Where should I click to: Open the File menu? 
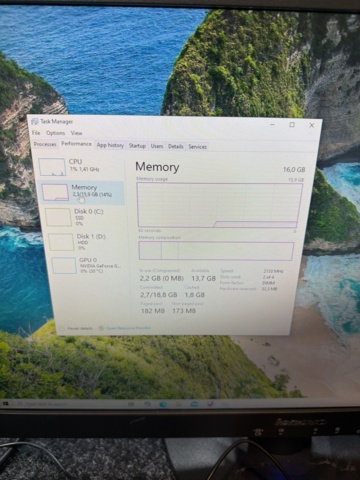(x=36, y=133)
